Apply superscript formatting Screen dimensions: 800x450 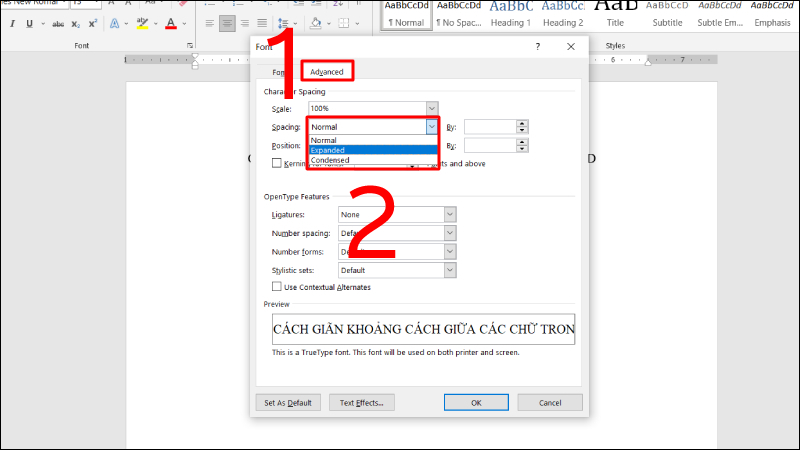point(92,23)
